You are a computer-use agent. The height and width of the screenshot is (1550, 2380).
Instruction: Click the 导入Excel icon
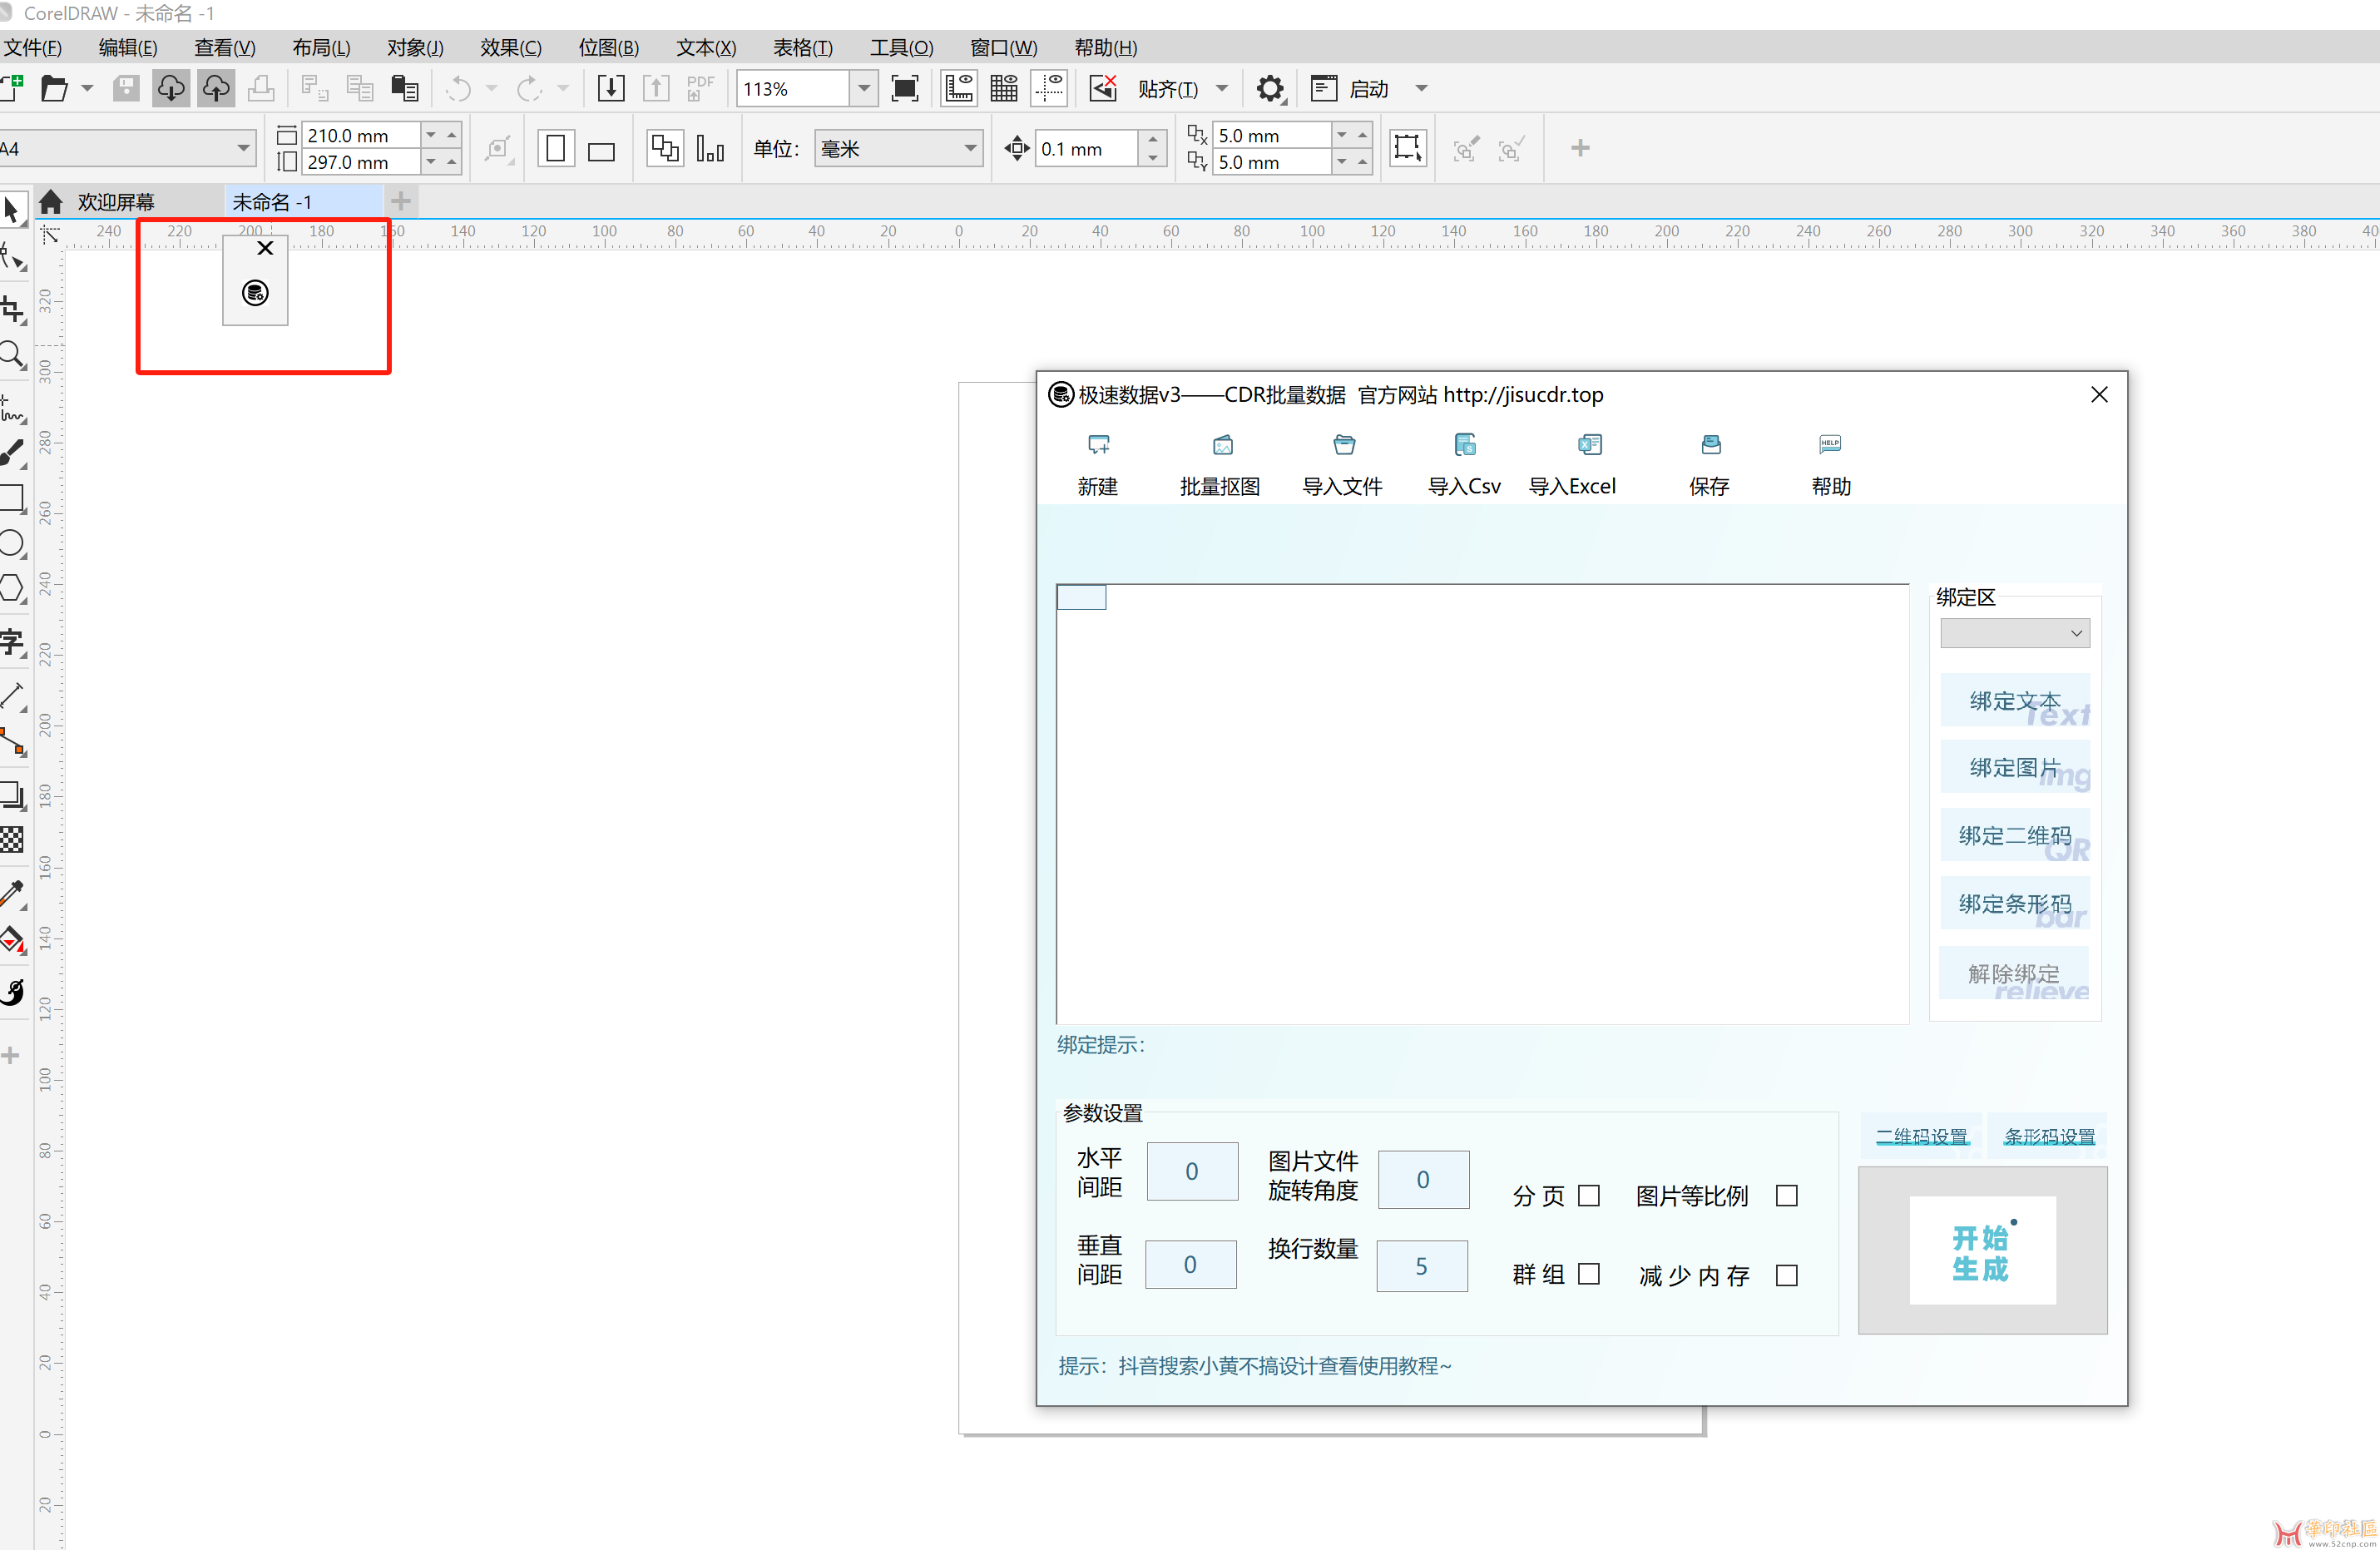point(1589,445)
